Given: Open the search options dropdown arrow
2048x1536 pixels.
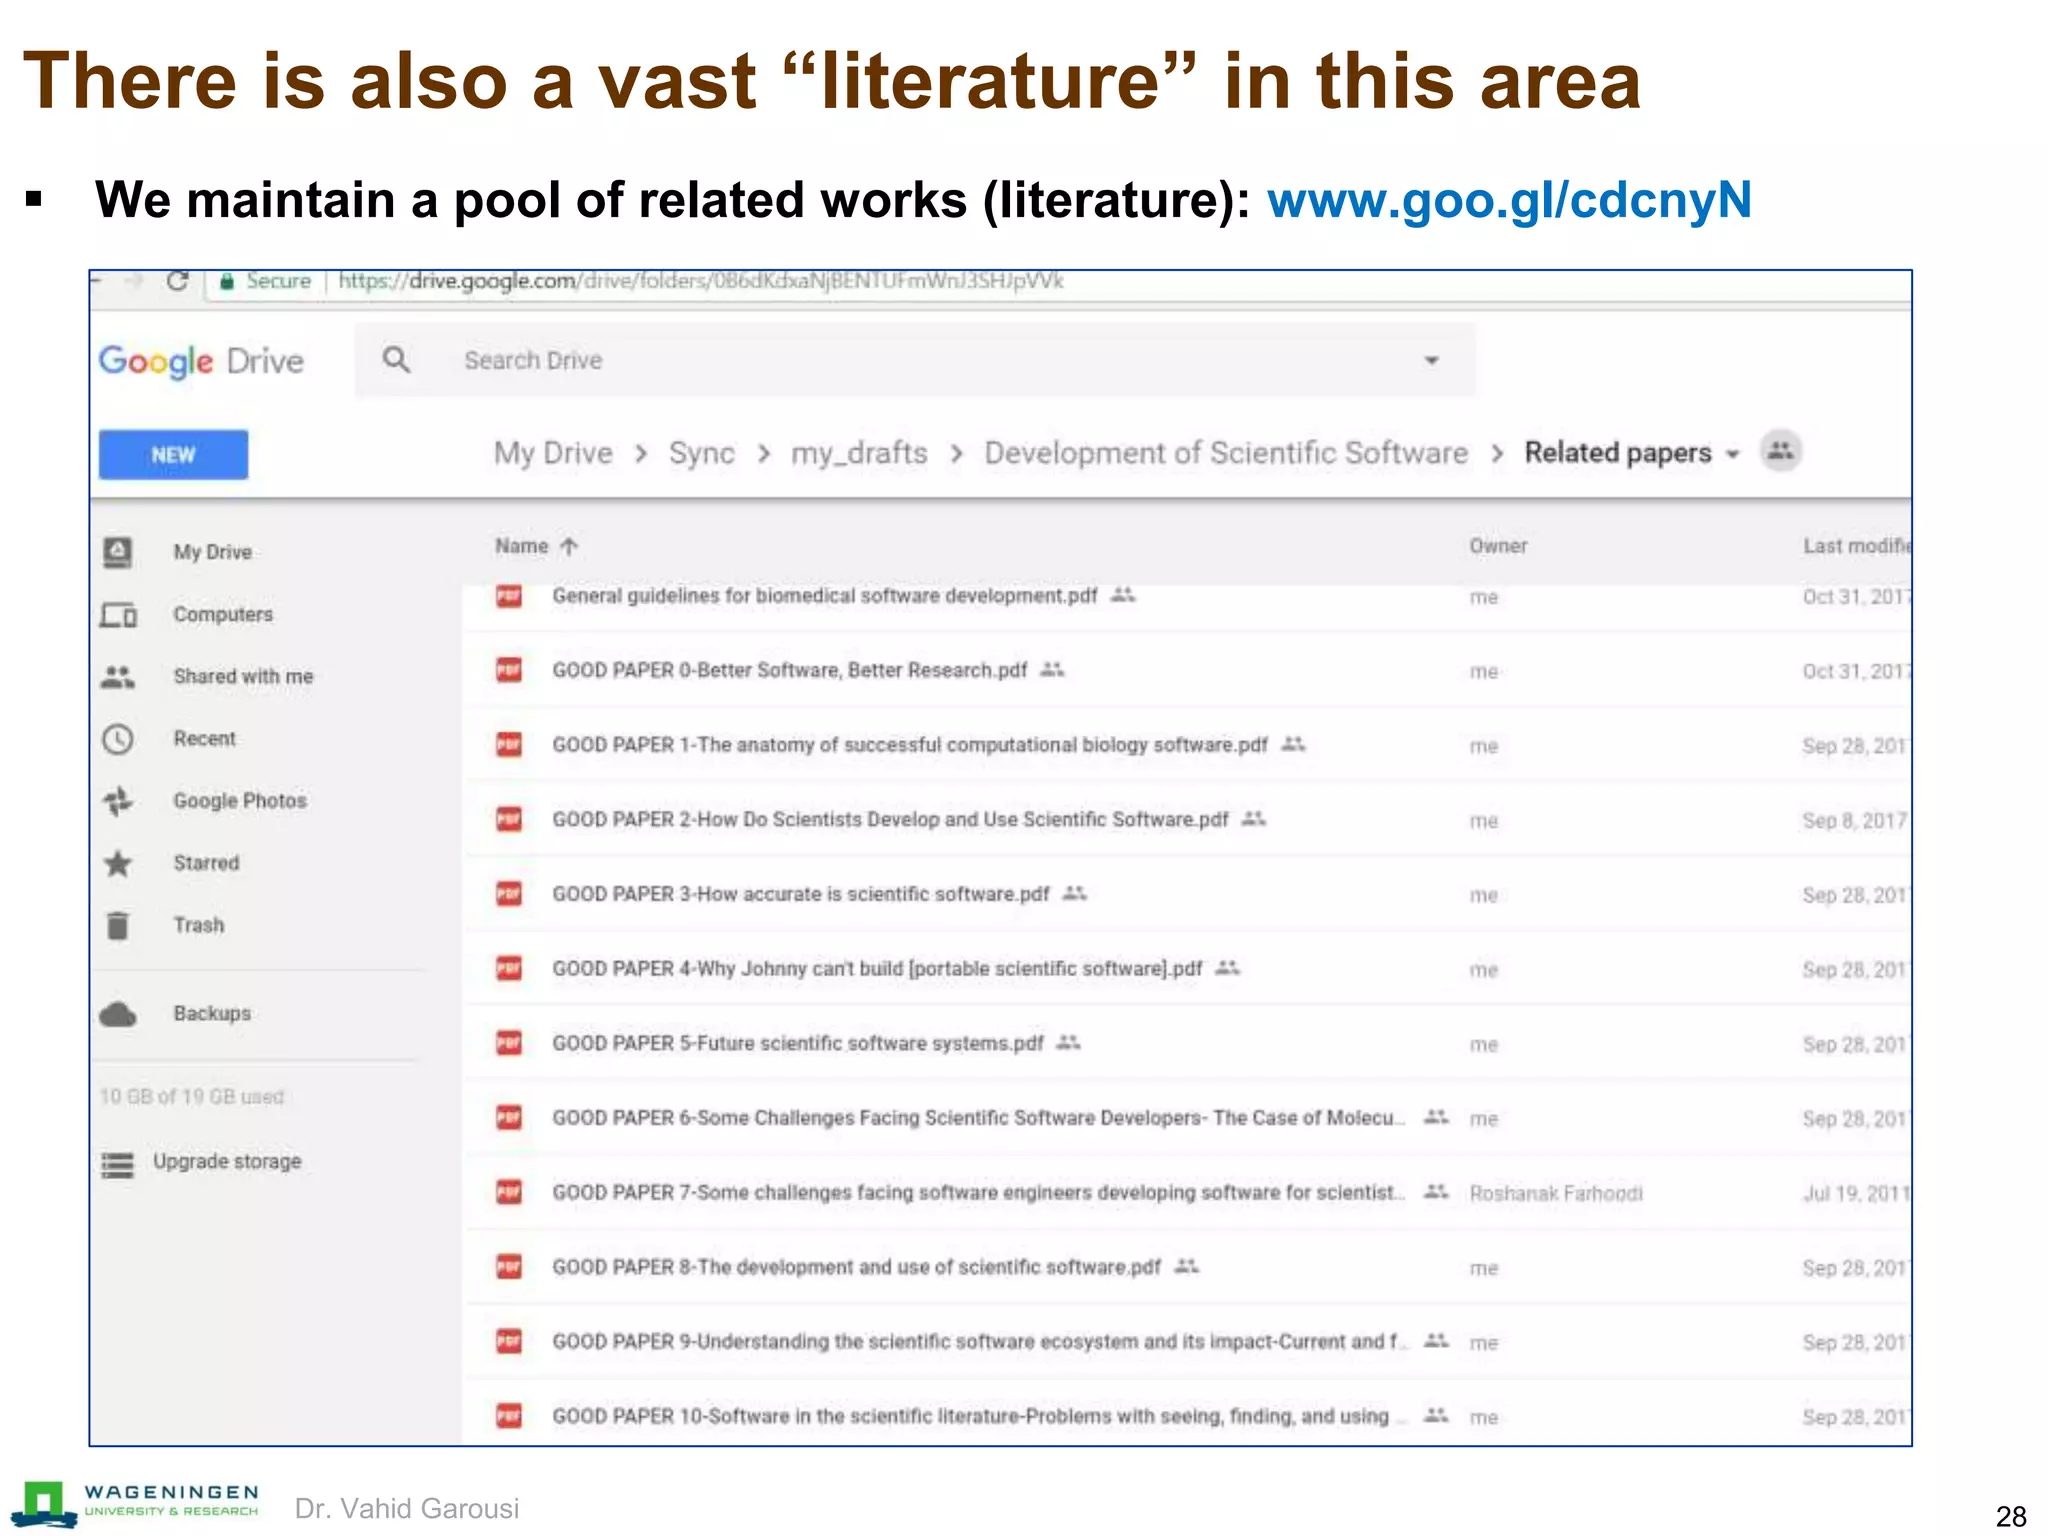Looking at the screenshot, I should click(1432, 360).
